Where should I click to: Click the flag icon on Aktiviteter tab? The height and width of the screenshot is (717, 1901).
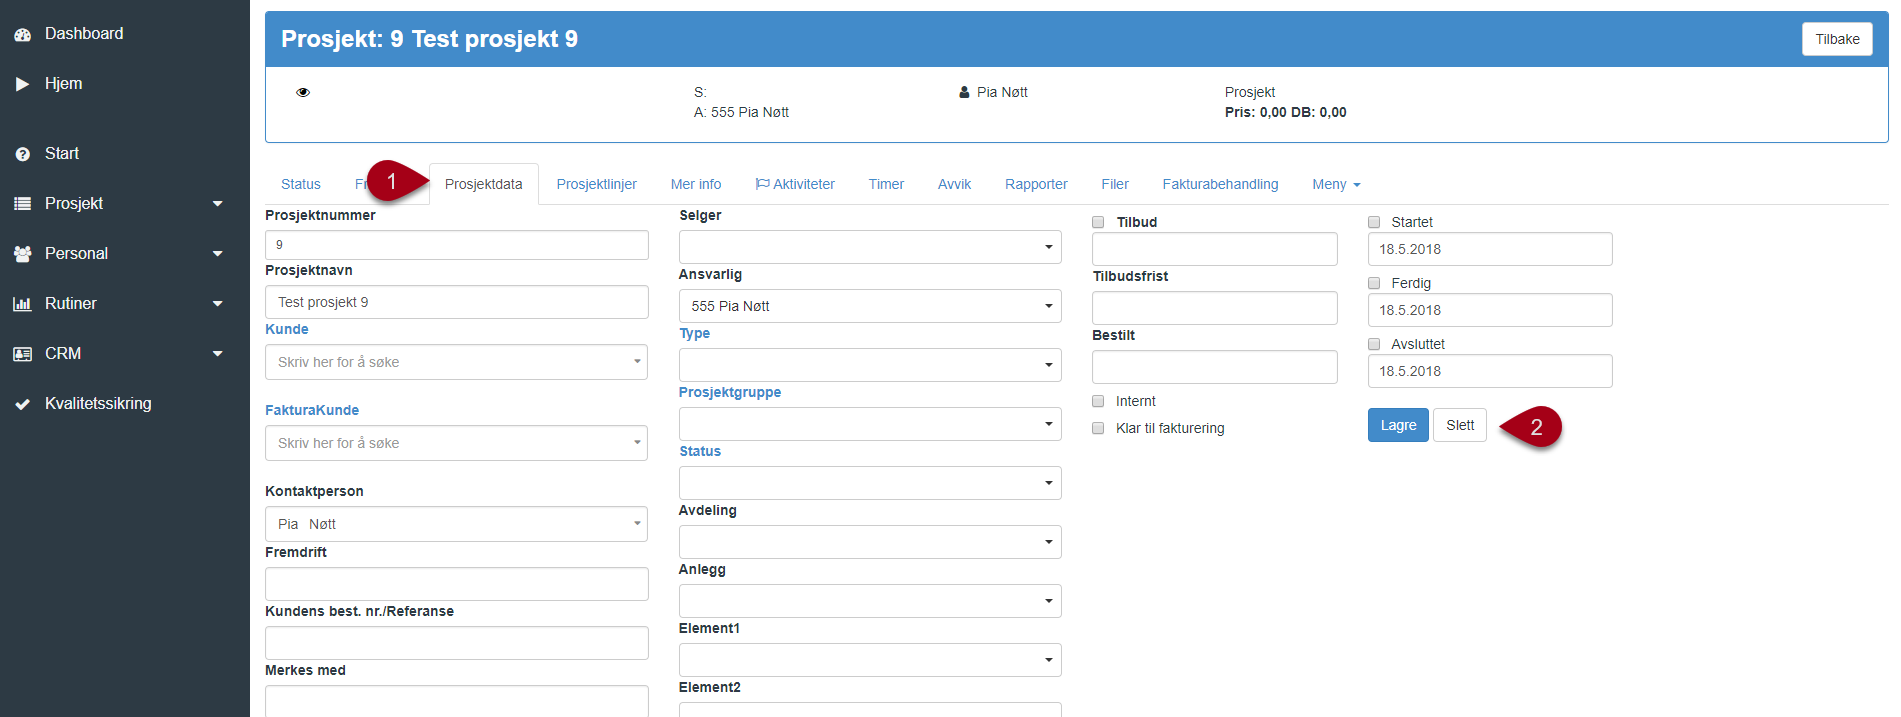coord(762,184)
